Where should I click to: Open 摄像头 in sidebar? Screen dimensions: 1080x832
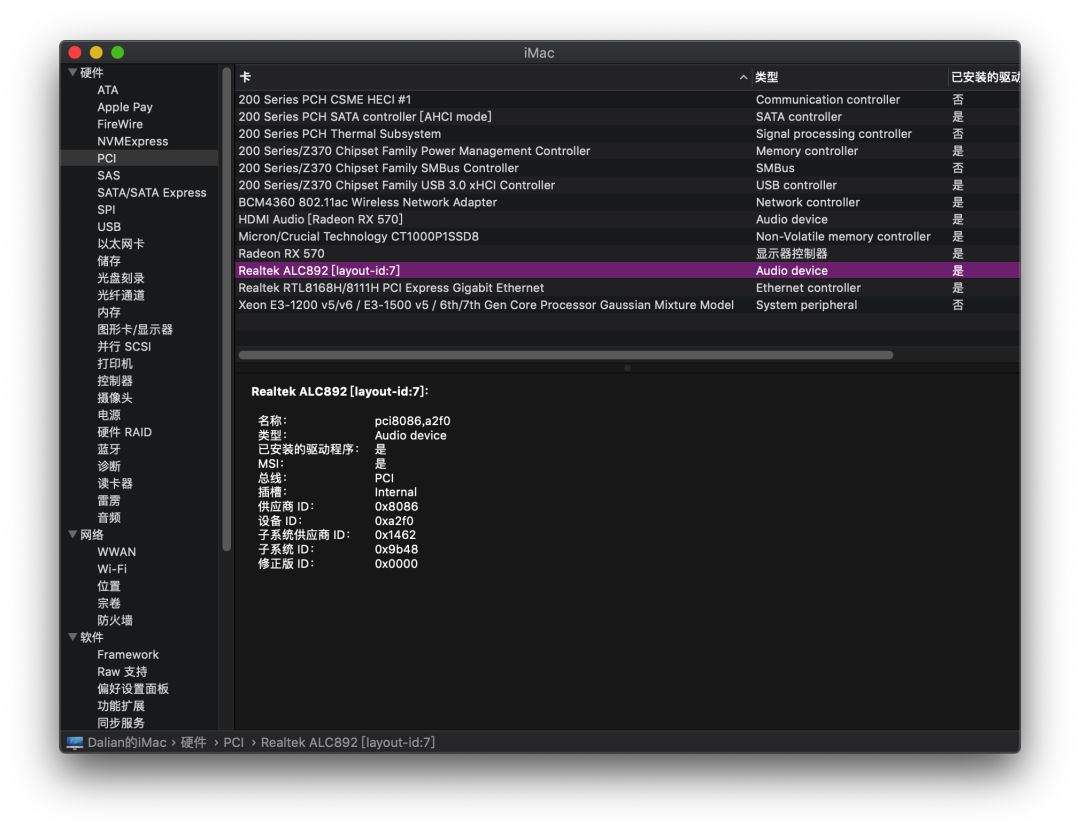pyautogui.click(x=114, y=398)
